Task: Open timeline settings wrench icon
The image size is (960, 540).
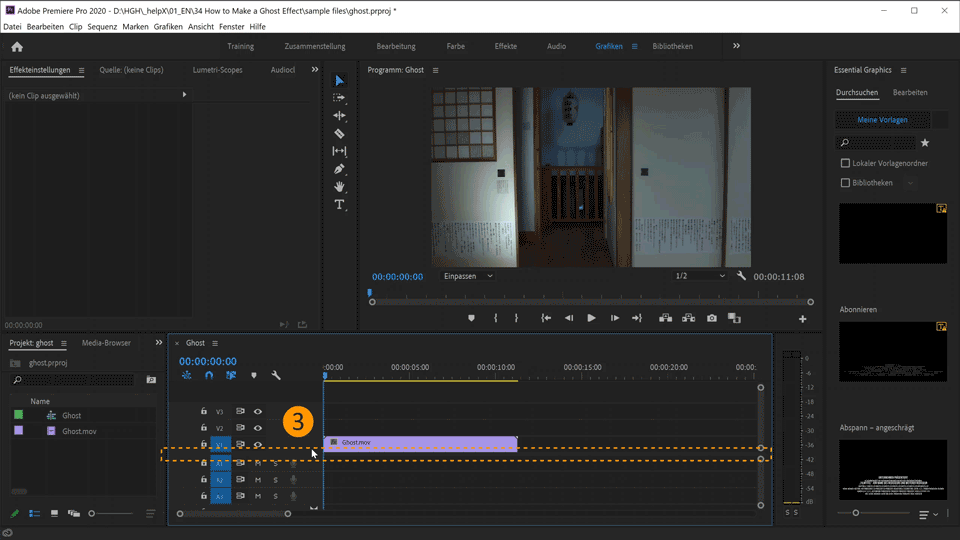Action: pos(276,376)
